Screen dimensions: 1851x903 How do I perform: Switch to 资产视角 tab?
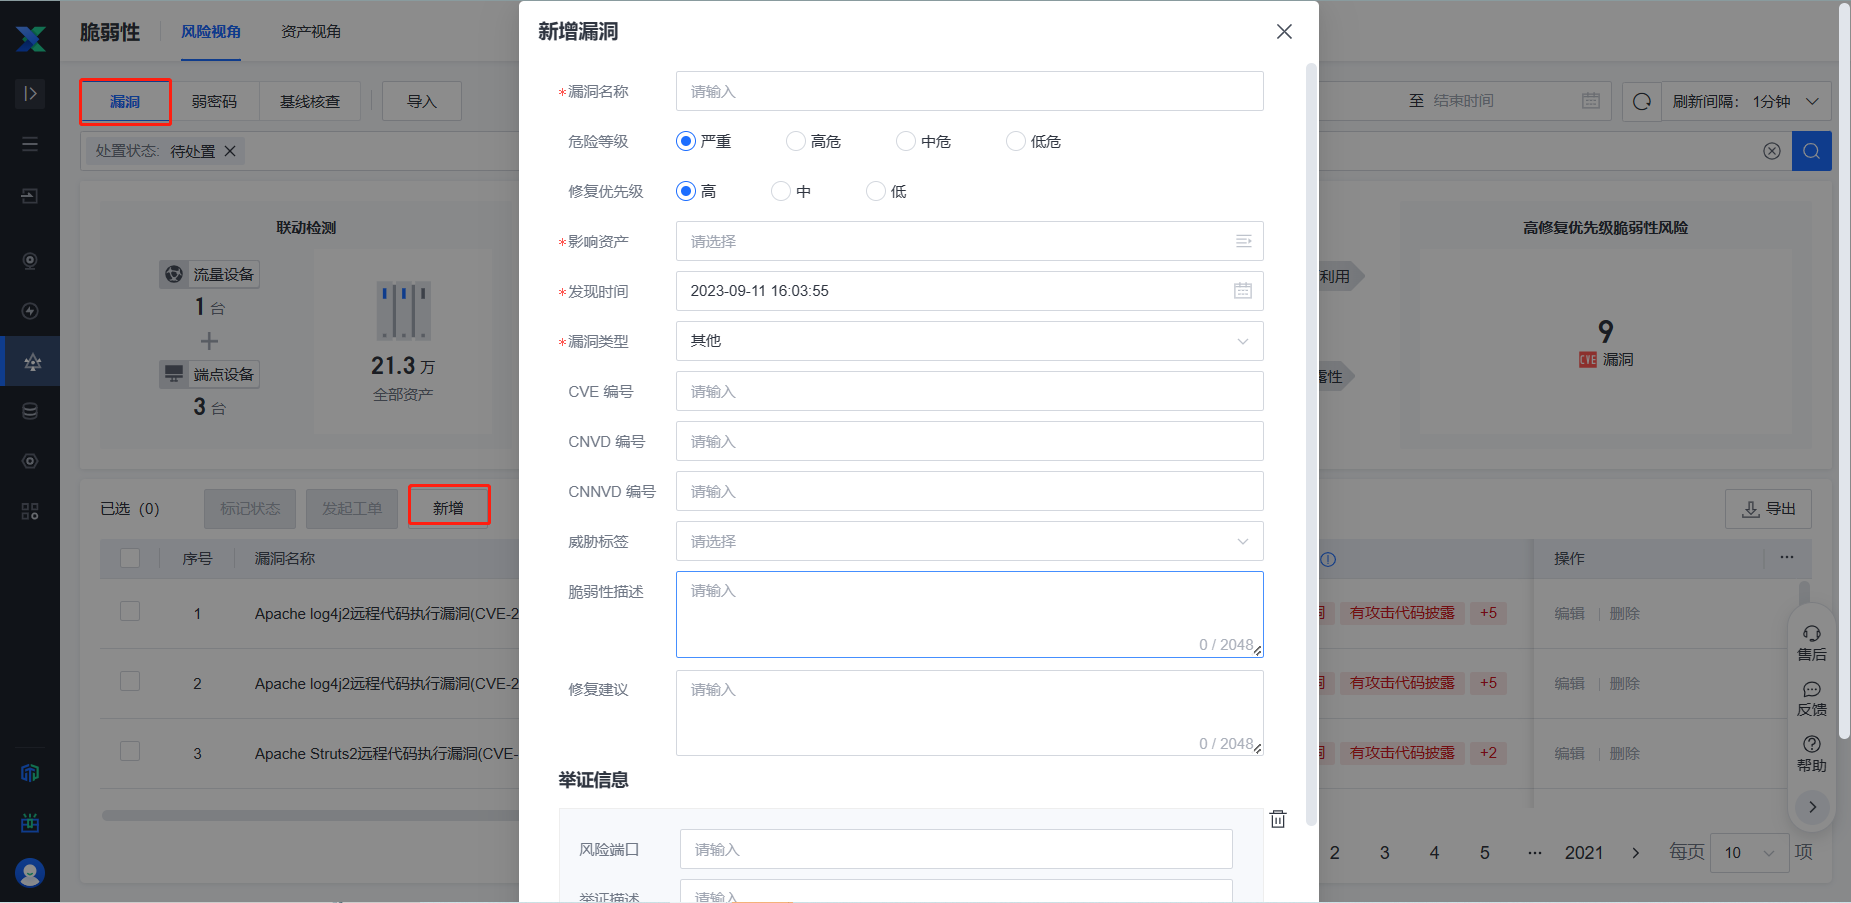310,32
